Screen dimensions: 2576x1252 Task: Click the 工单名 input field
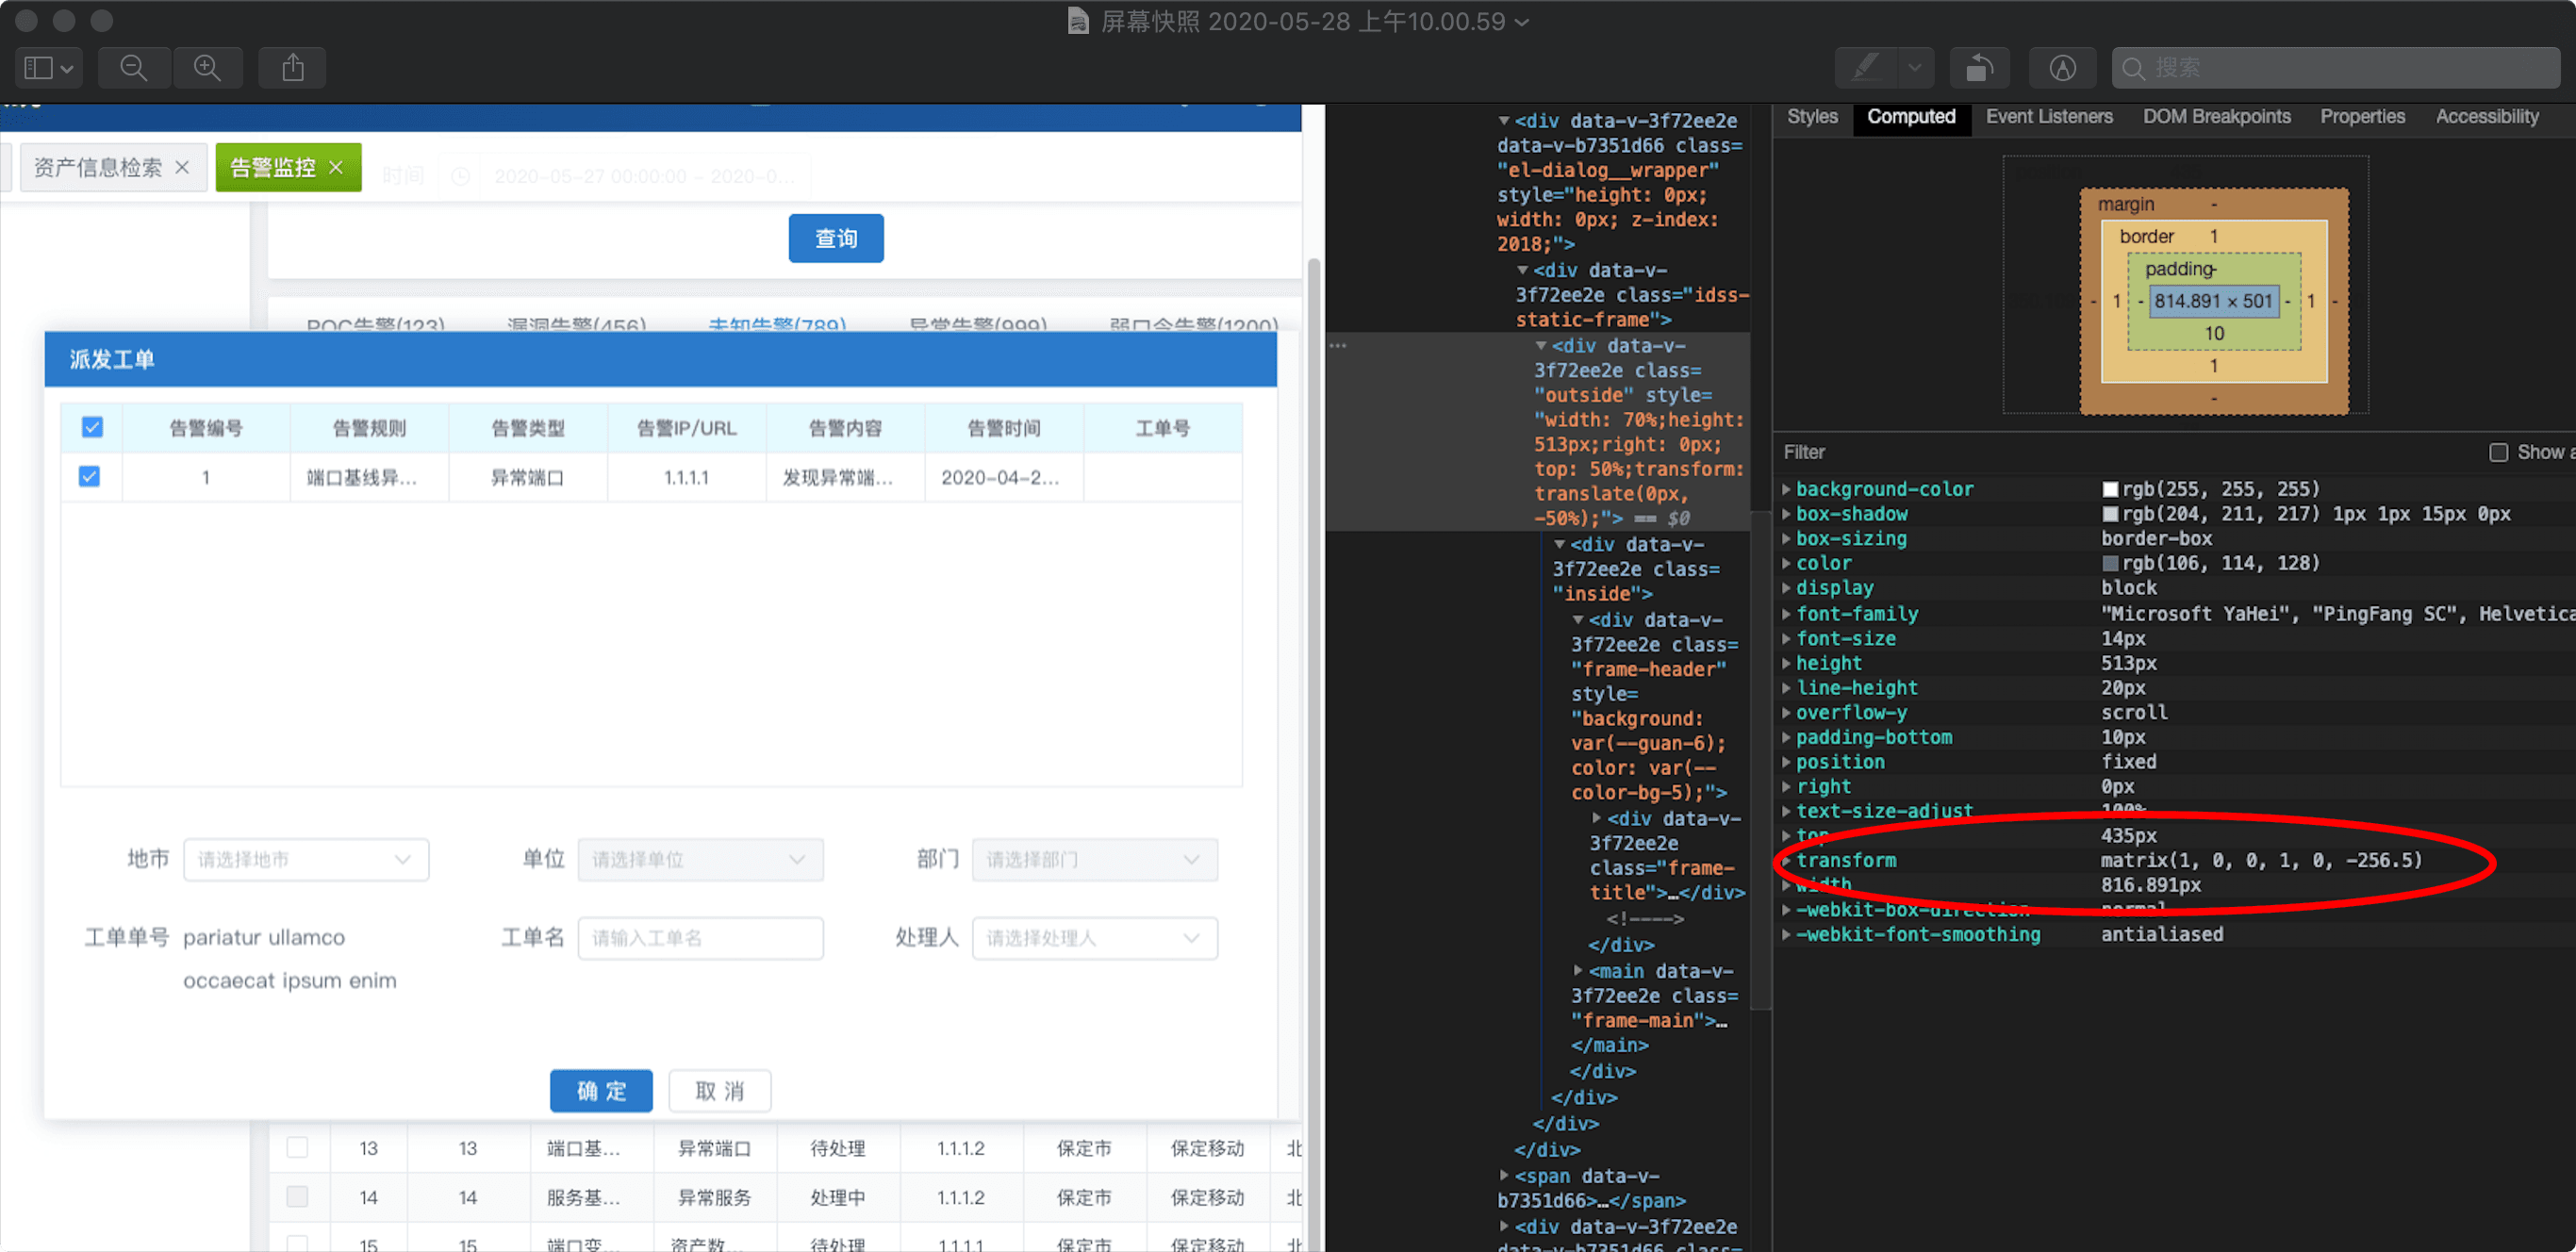click(x=700, y=938)
